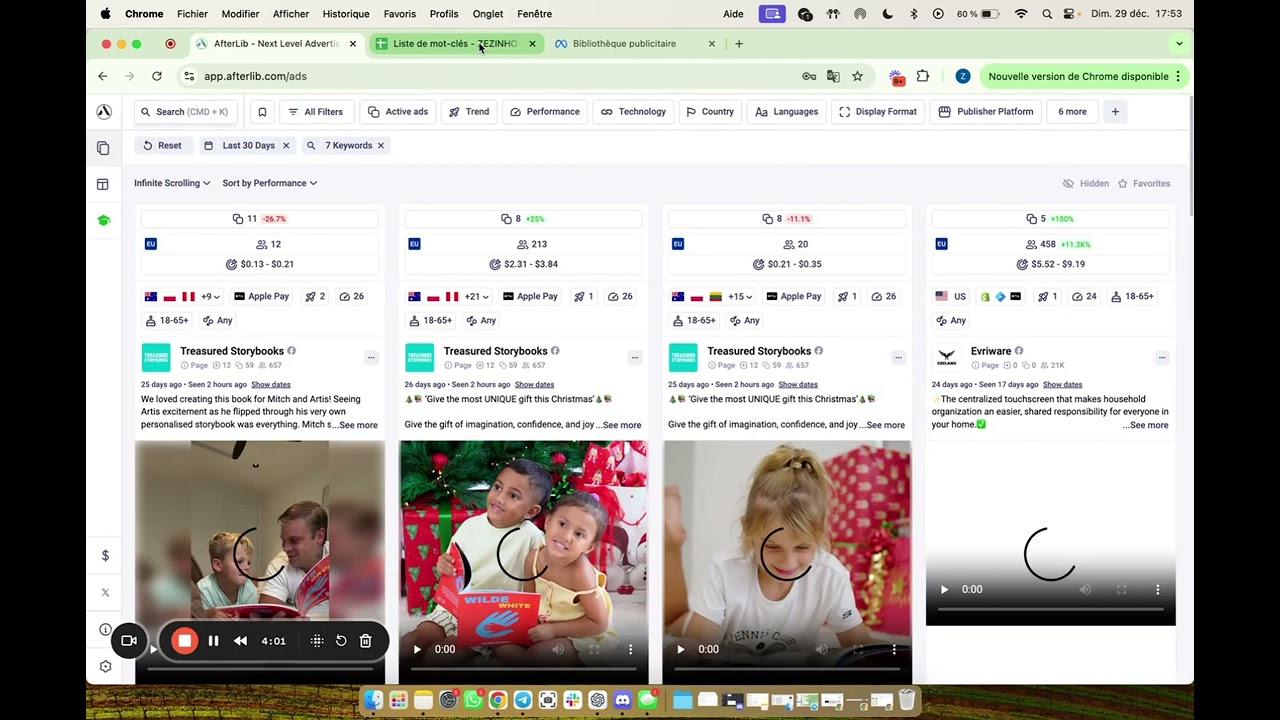This screenshot has height=720, width=1280.
Task: Open the Historique menu
Action: point(346,14)
